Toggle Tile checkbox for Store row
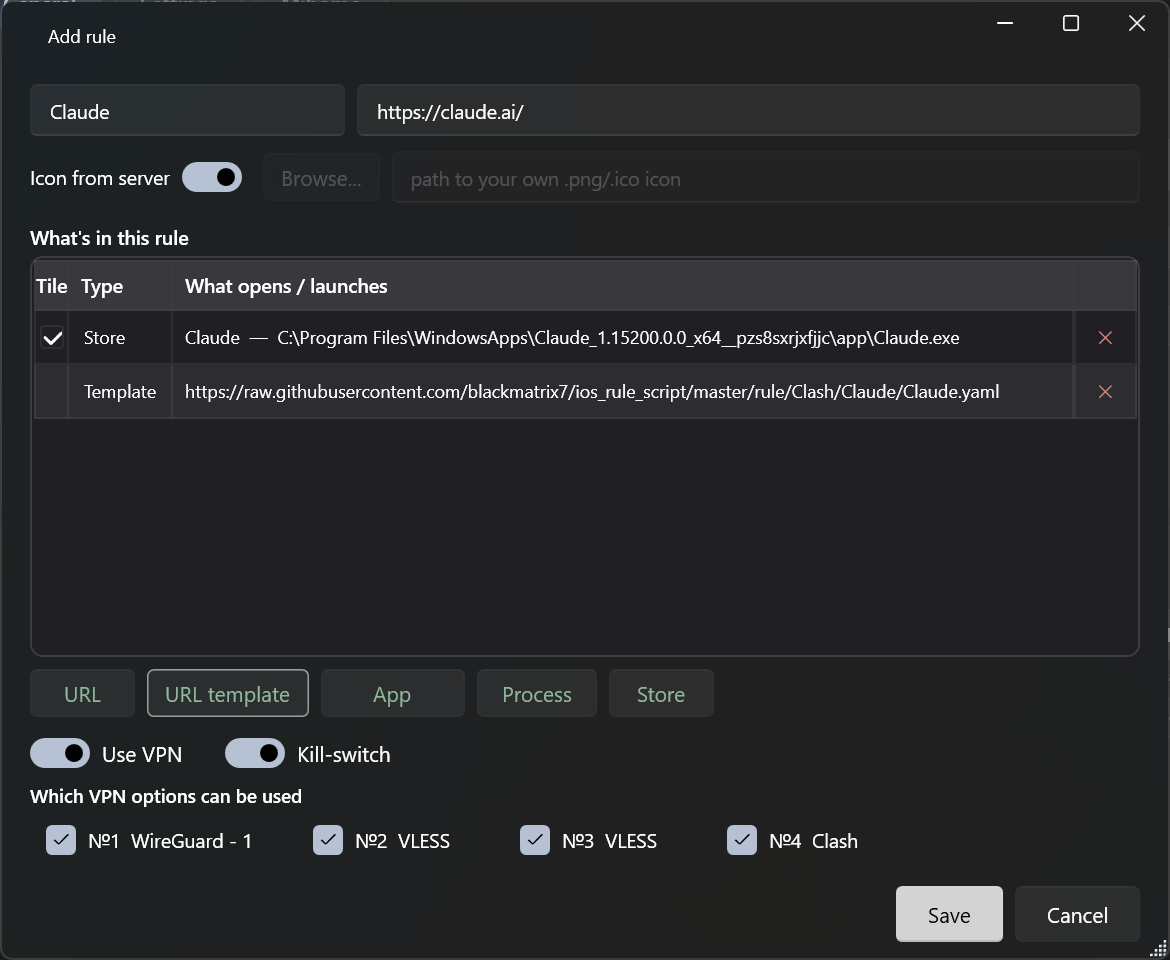Viewport: 1170px width, 960px height. pyautogui.click(x=52, y=338)
